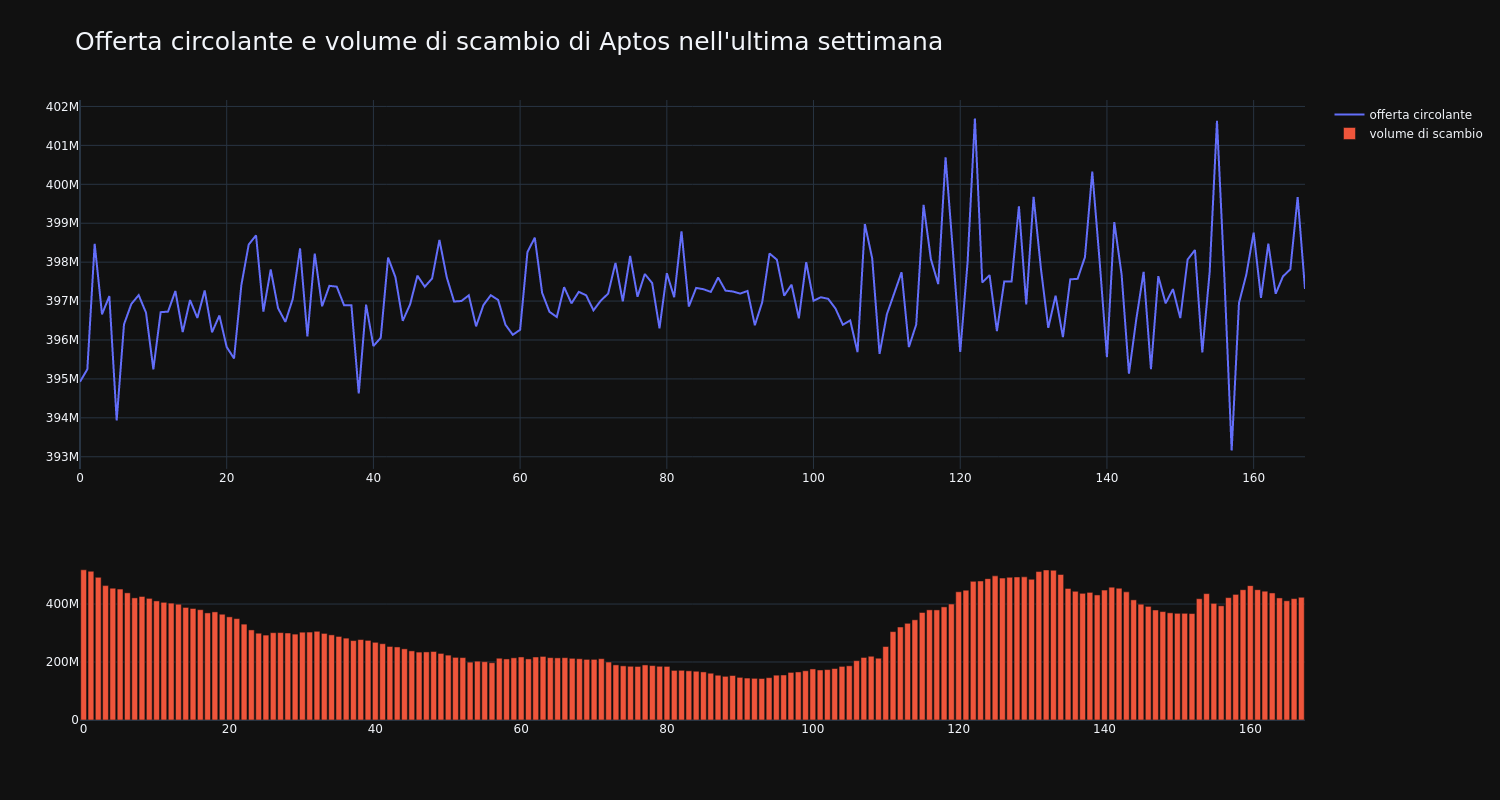
Task: Click the 393M y-axis label
Action: (x=62, y=457)
